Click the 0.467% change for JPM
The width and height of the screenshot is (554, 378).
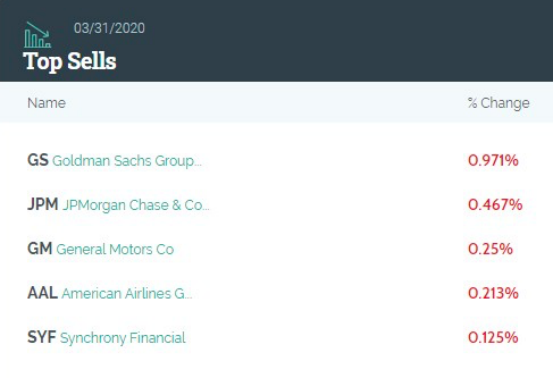pyautogui.click(x=495, y=205)
